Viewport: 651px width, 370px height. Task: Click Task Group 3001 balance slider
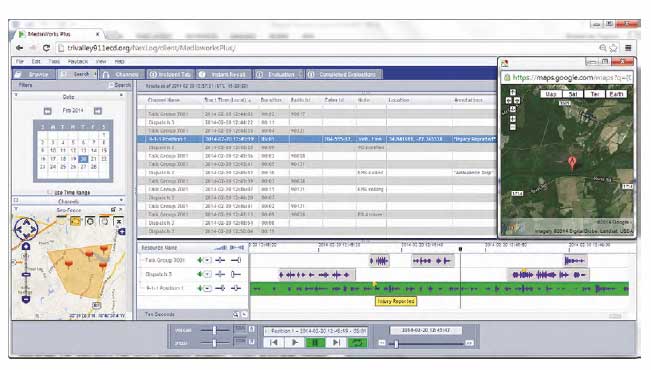click(x=236, y=260)
